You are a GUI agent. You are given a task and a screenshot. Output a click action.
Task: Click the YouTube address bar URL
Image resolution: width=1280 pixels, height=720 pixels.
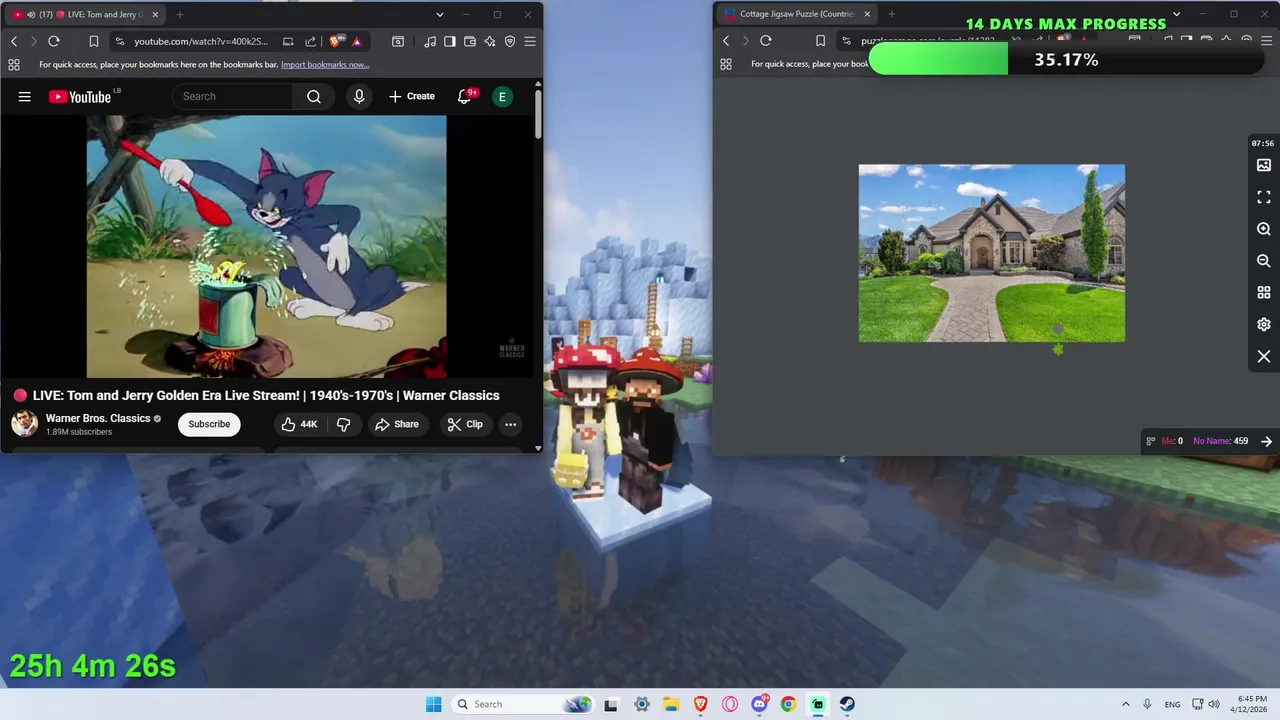pos(201,41)
